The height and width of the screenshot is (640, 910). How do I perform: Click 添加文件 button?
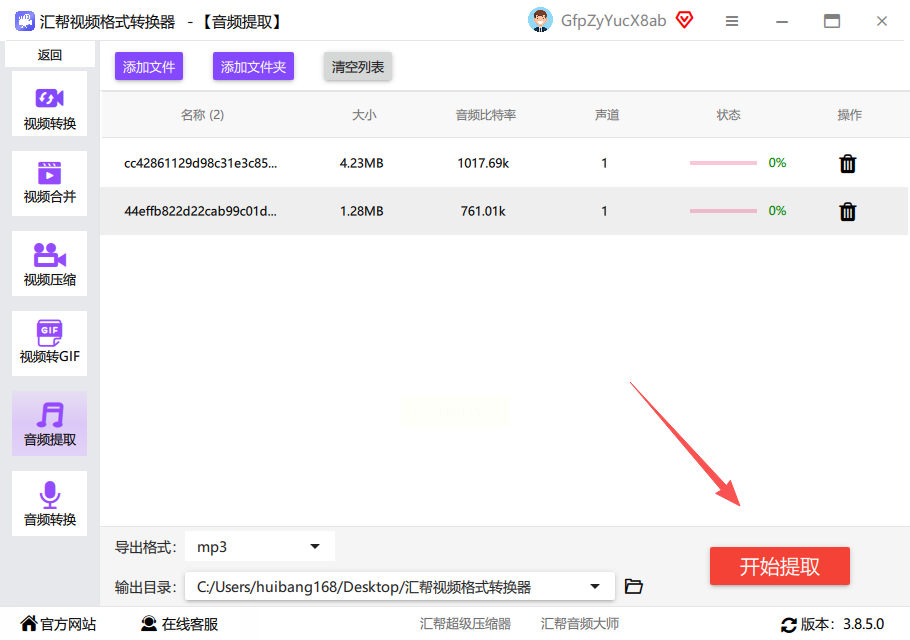(x=149, y=67)
